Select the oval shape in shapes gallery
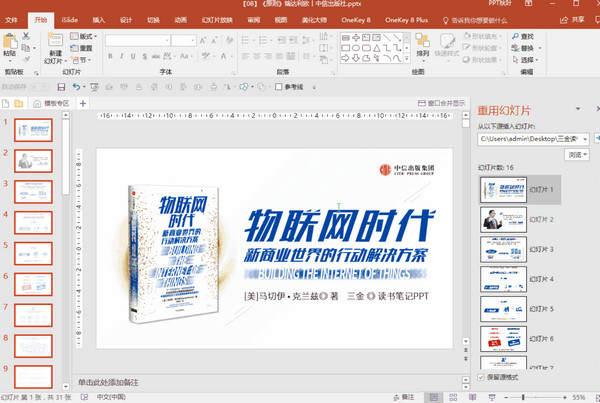 pos(356,48)
